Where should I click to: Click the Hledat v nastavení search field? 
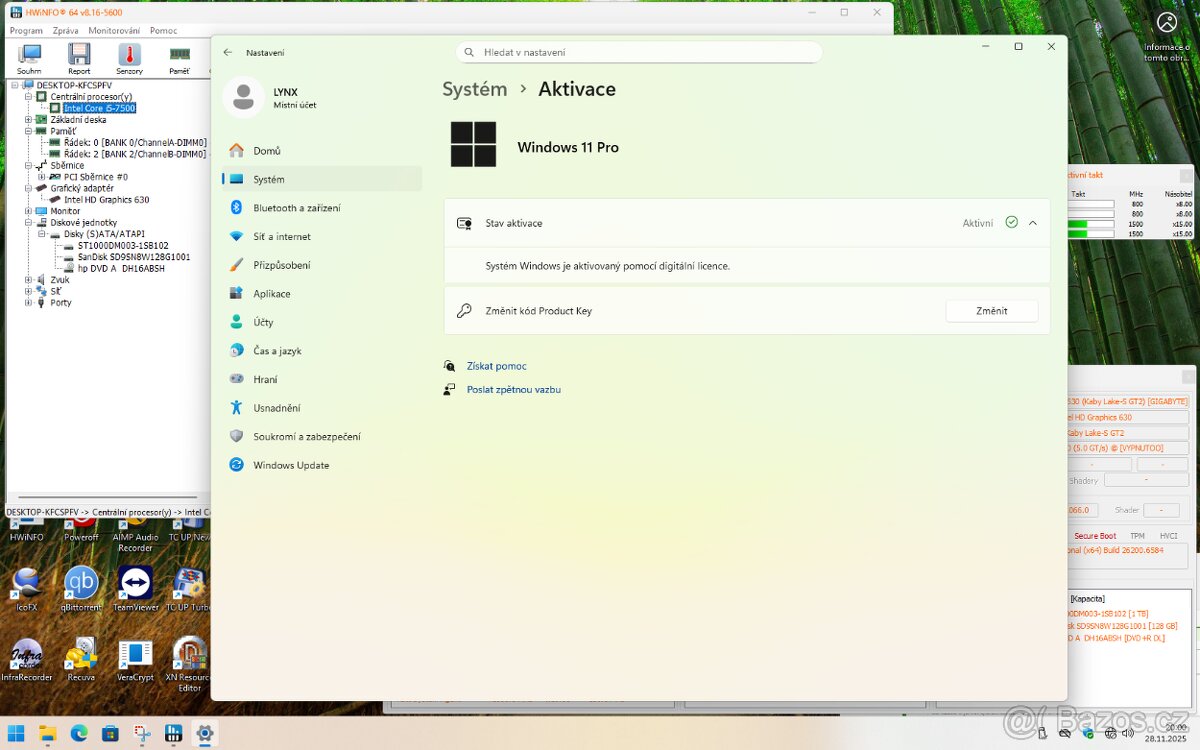[x=640, y=52]
